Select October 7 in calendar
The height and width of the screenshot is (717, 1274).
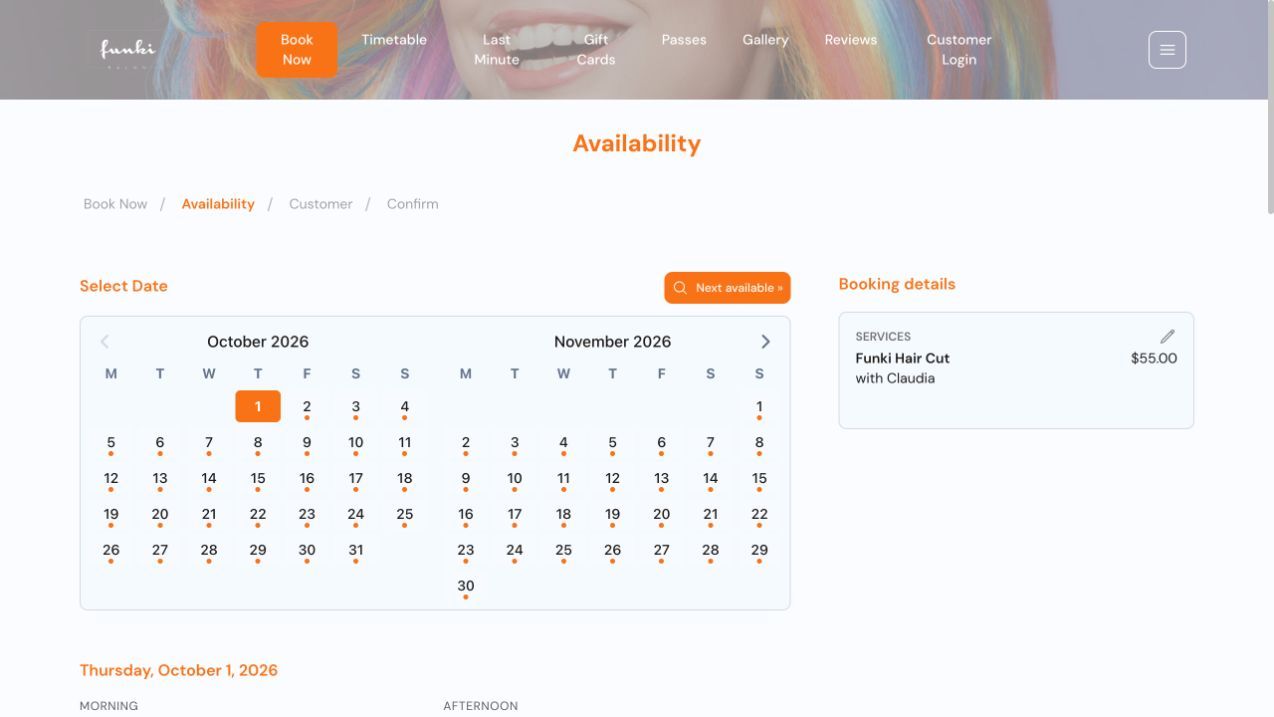[209, 443]
